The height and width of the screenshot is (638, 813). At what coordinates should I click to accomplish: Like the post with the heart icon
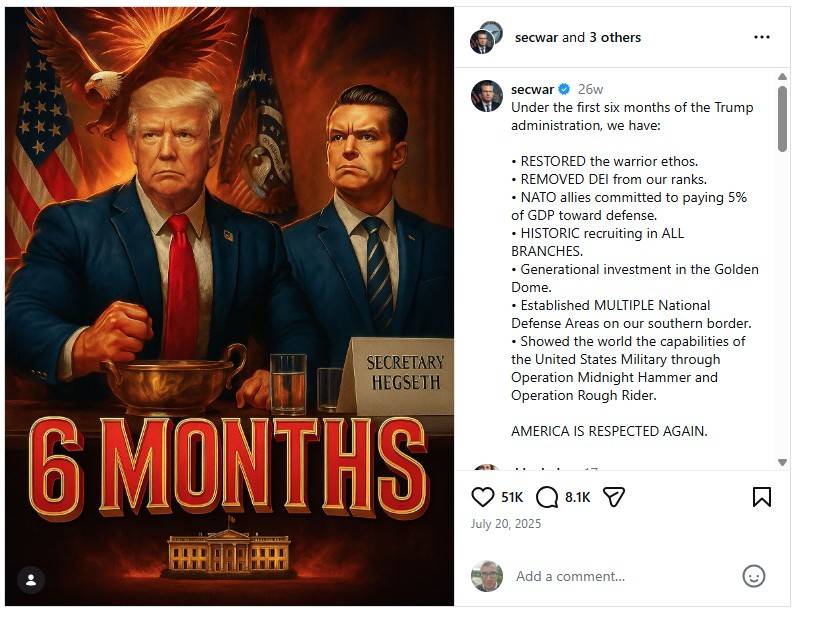pyautogui.click(x=483, y=497)
